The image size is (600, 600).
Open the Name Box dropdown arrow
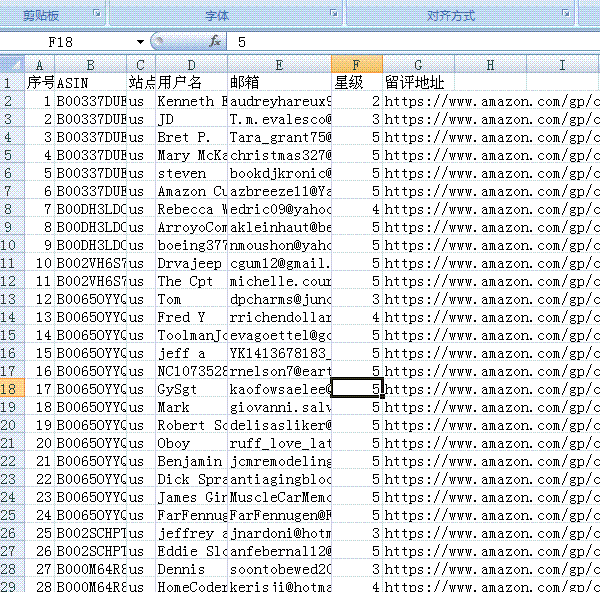click(140, 42)
